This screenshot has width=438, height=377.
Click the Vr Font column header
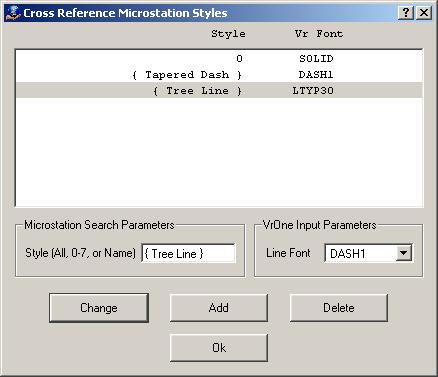(319, 34)
